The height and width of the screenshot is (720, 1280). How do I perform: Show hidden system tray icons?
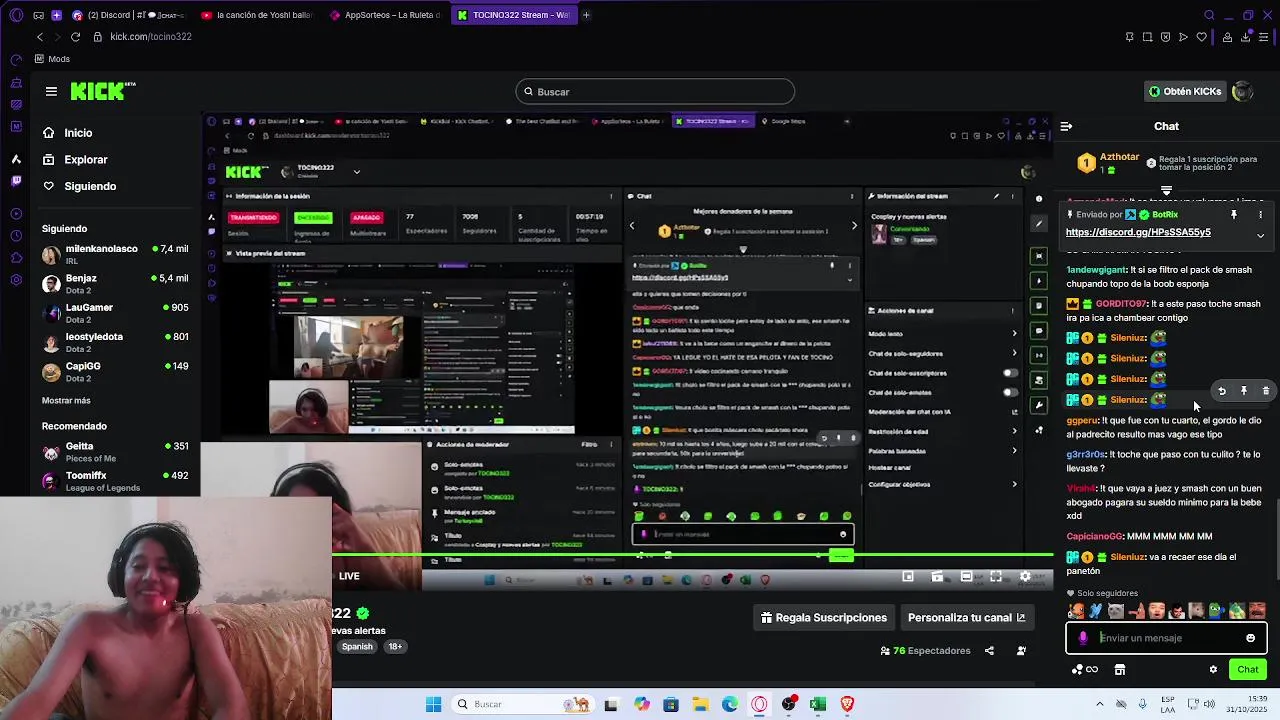point(1099,704)
